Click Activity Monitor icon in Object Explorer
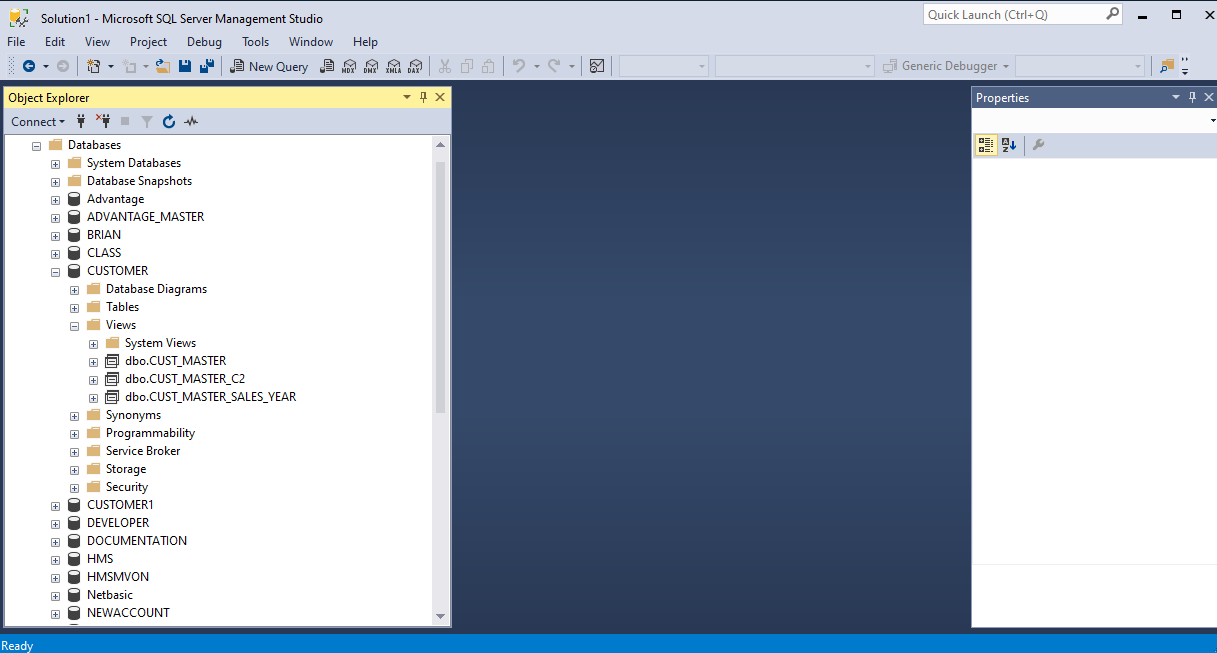Image resolution: width=1217 pixels, height=653 pixels. [191, 121]
